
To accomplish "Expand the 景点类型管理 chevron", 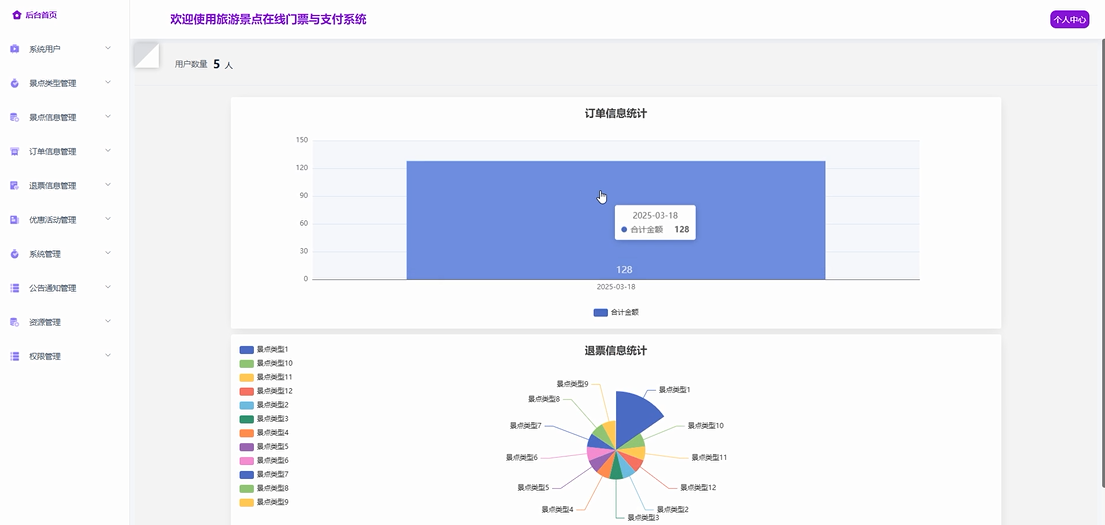I will tap(108, 82).
